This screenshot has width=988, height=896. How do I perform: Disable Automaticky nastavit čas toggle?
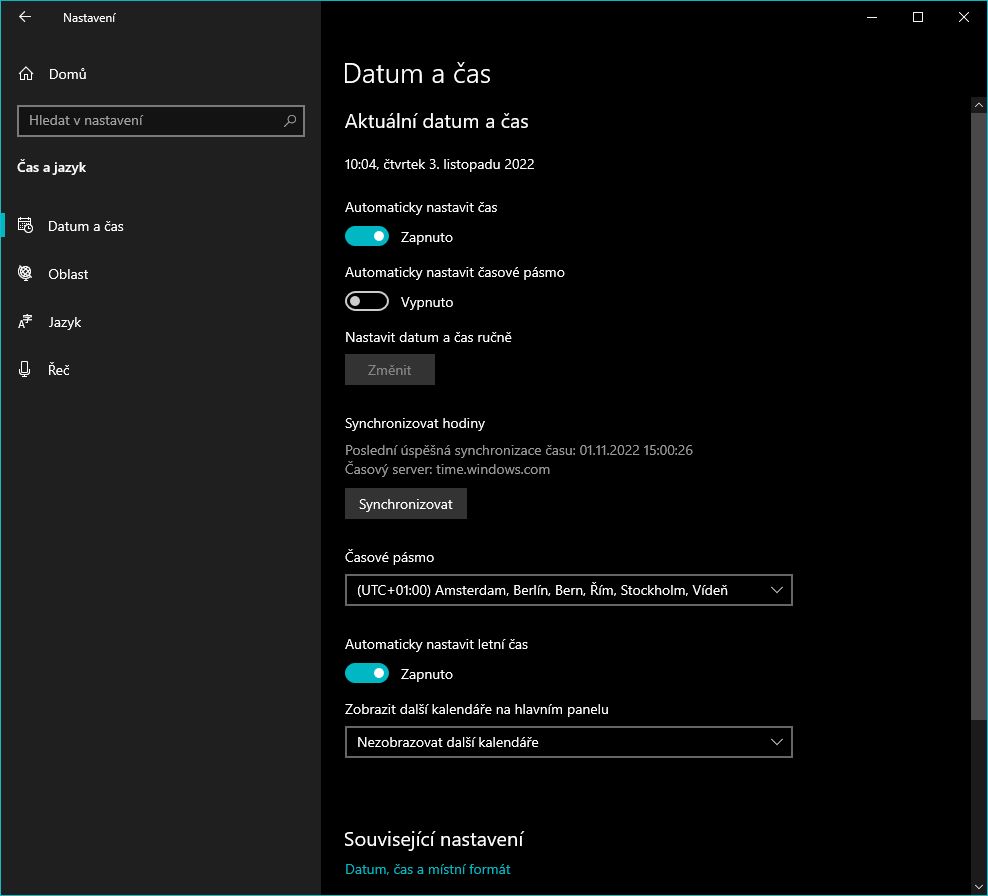(x=366, y=237)
